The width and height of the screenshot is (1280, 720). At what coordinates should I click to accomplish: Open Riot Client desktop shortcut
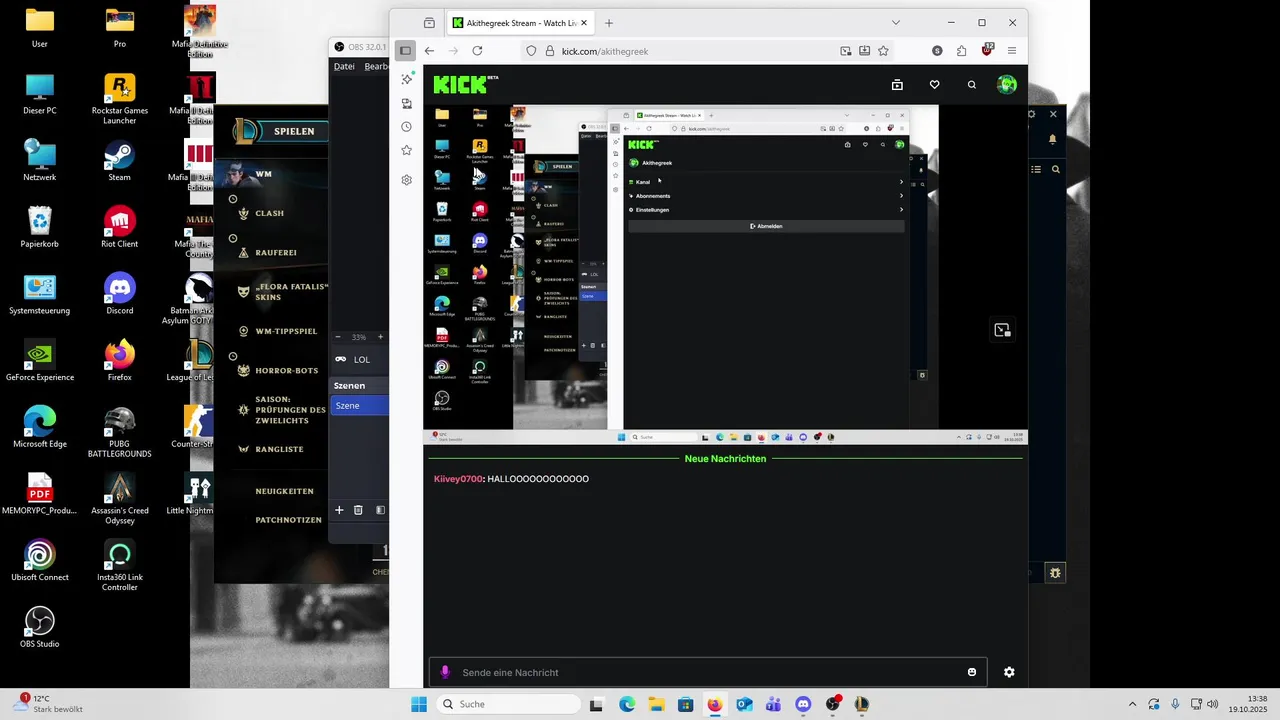point(120,228)
